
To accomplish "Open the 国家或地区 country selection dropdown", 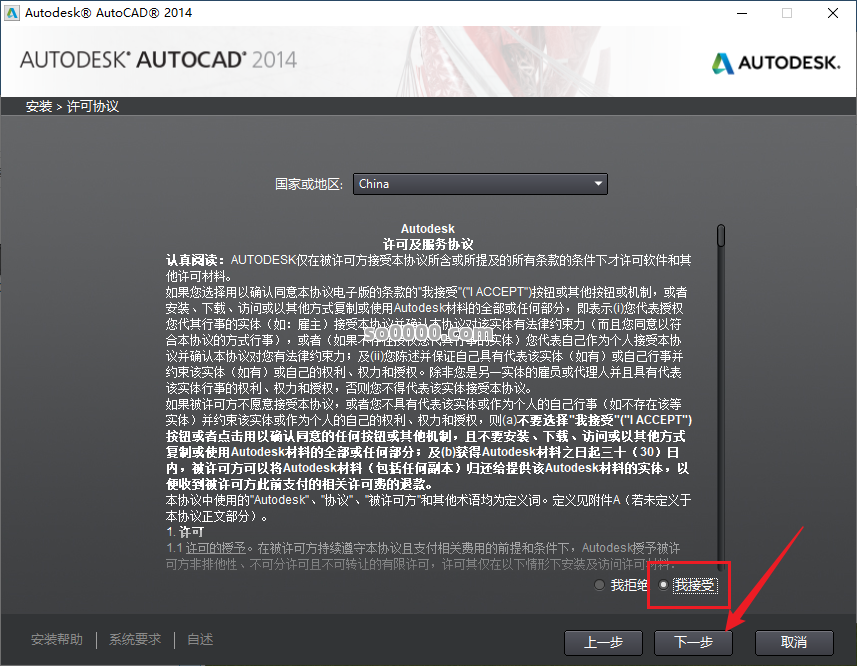I will pyautogui.click(x=480, y=184).
